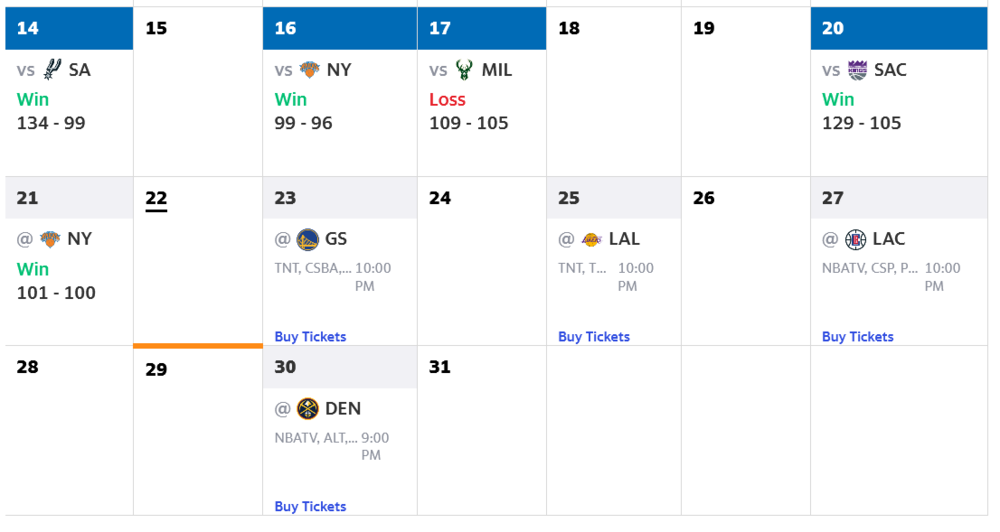
Task: Click the Kings logo on the 20th
Action: (857, 70)
